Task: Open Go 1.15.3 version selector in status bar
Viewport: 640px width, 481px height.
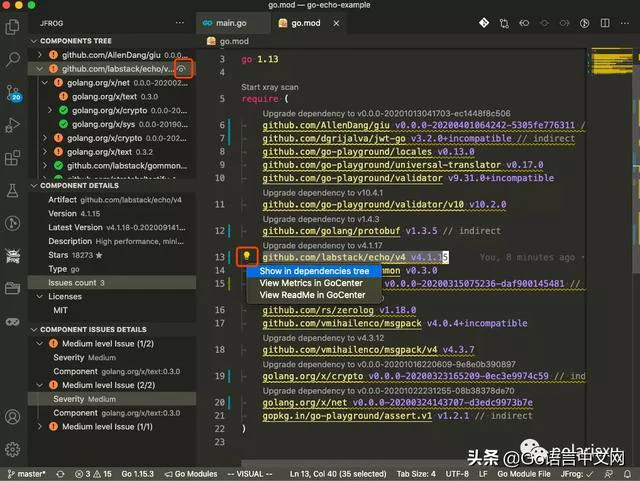Action: (138, 474)
